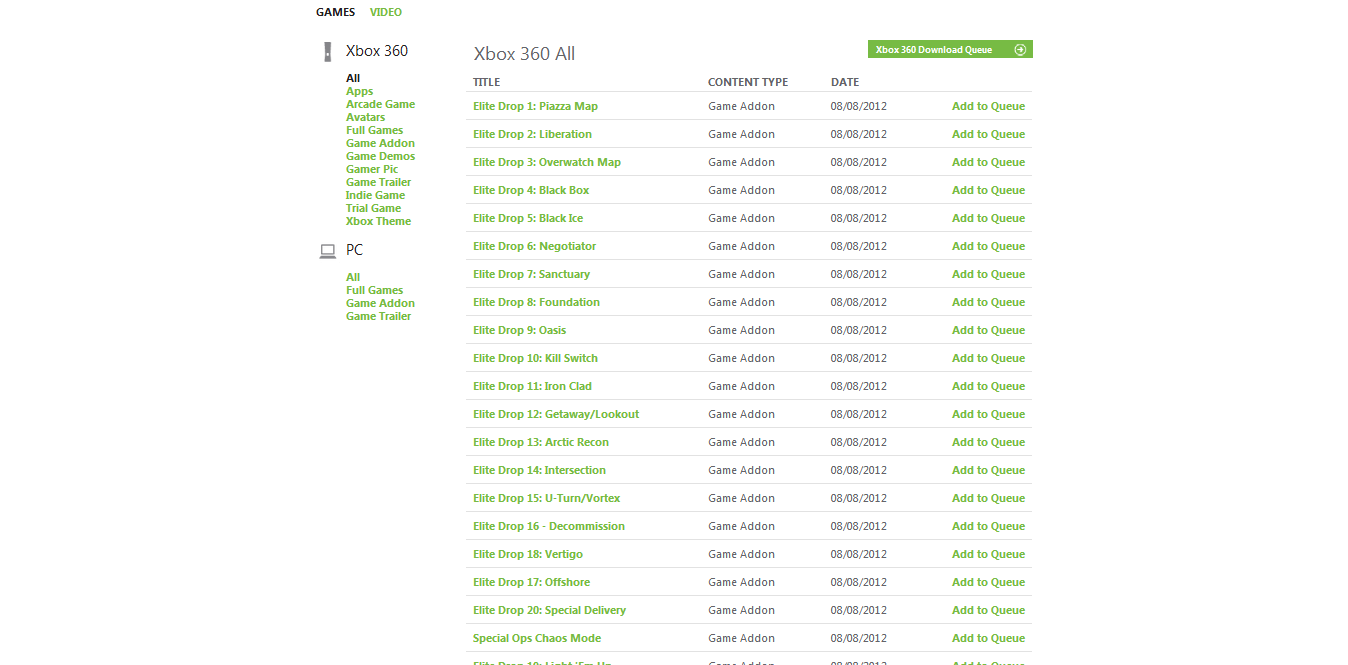Open PC Full Games category
This screenshot has width=1348, height=665.
click(374, 290)
